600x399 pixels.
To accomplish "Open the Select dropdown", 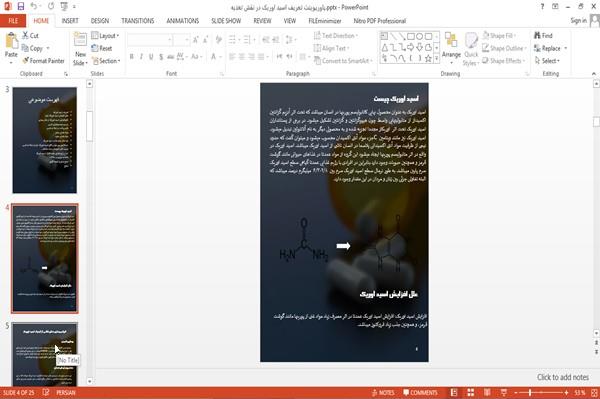I will [x=548, y=61].
